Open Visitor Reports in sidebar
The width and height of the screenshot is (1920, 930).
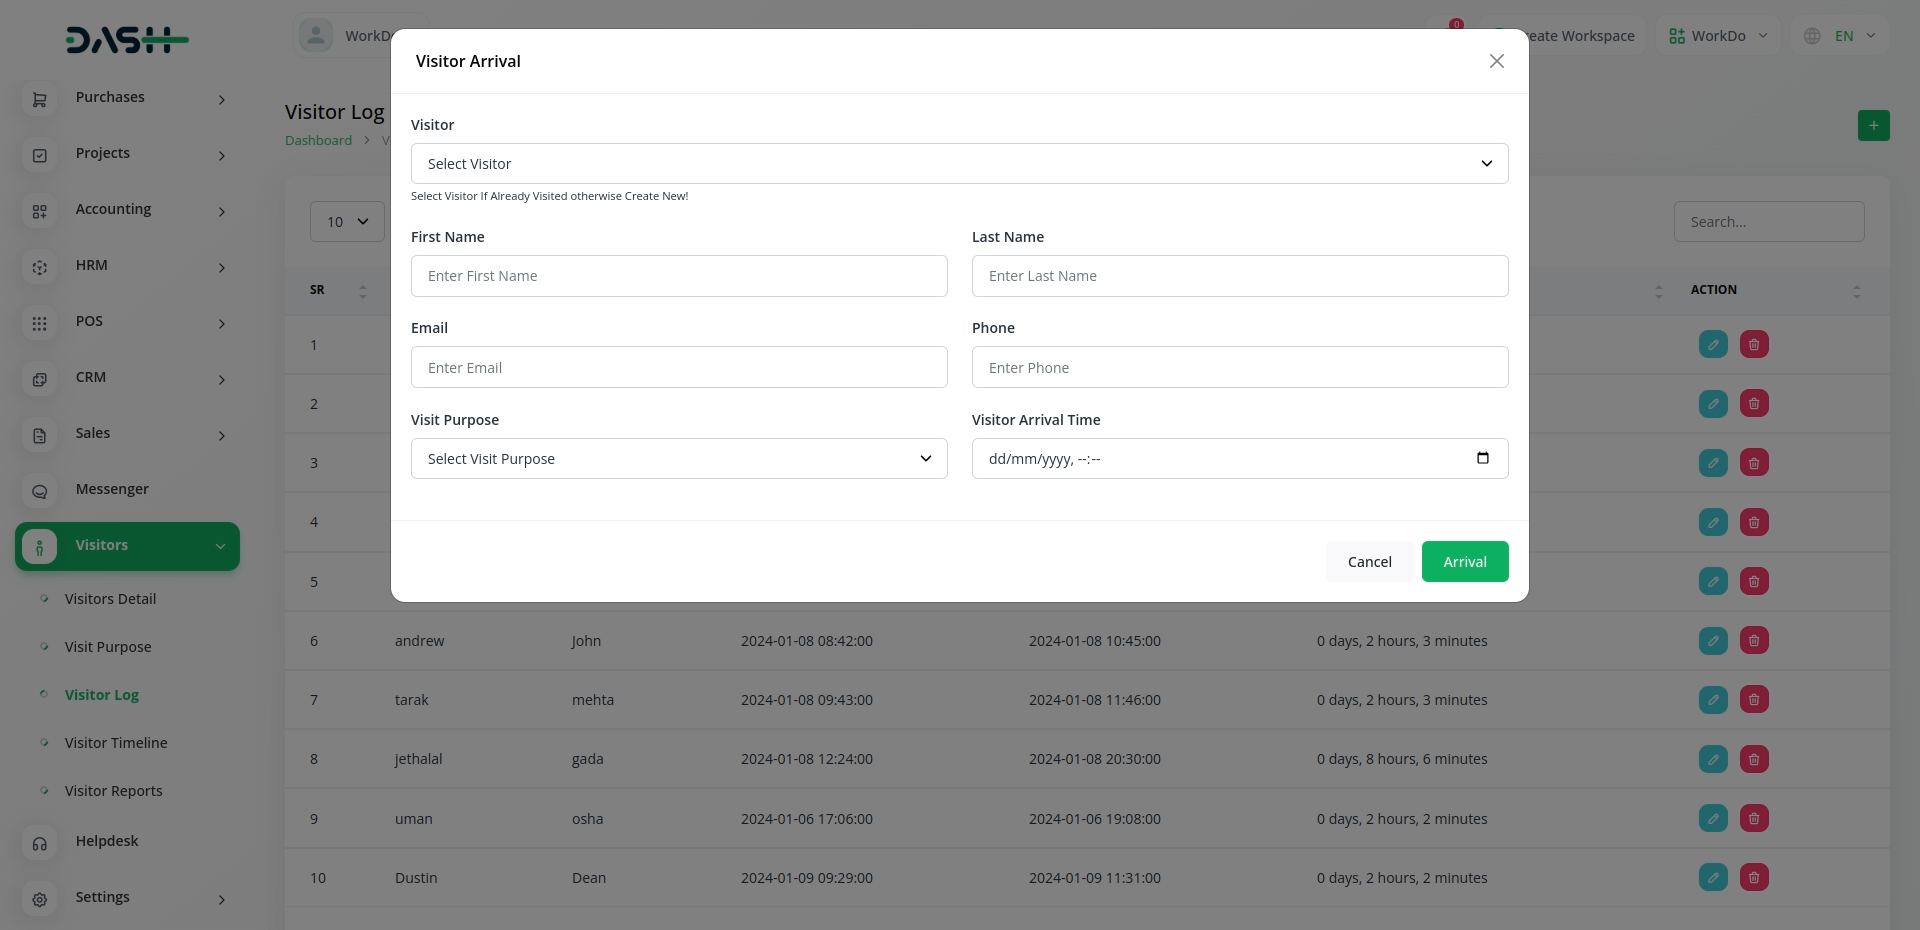pos(113,791)
